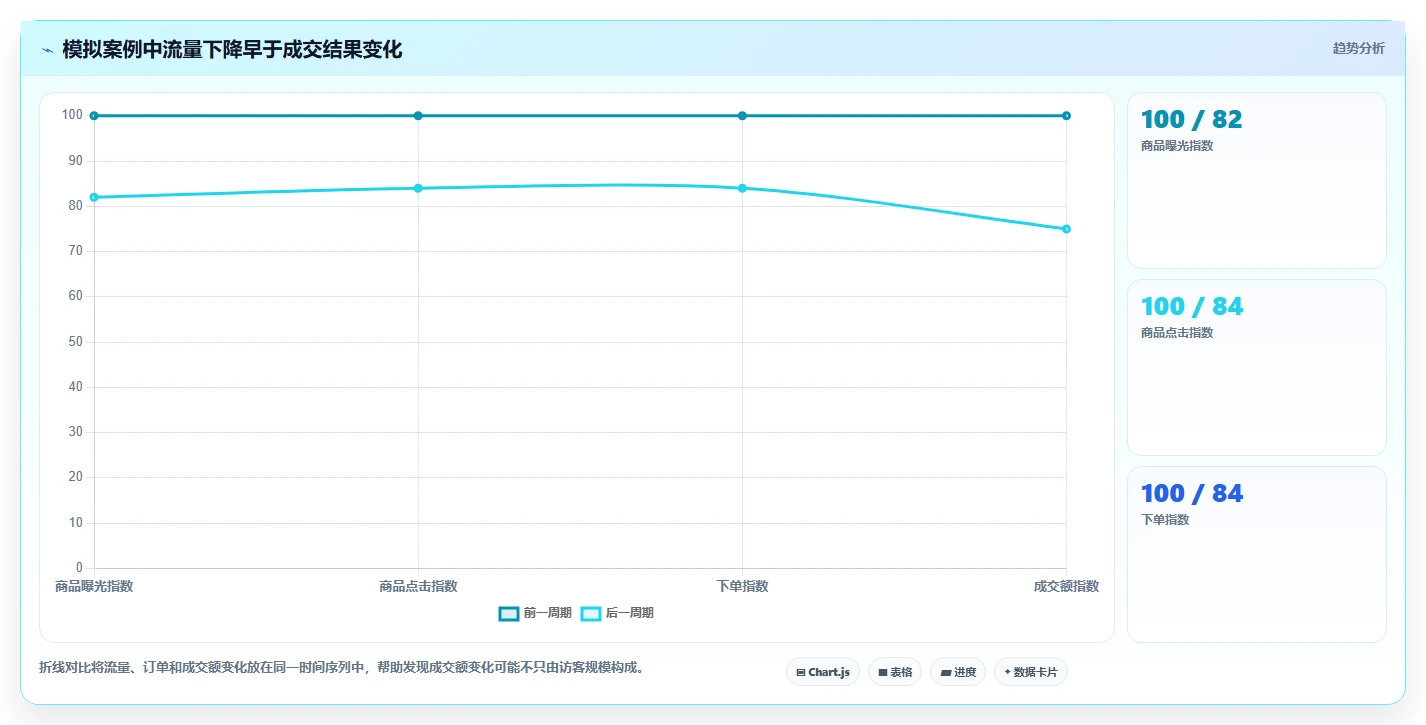The height and width of the screenshot is (725, 1426).
Task: Select the 后一周期 point at 下单指数
Action: [x=742, y=188]
